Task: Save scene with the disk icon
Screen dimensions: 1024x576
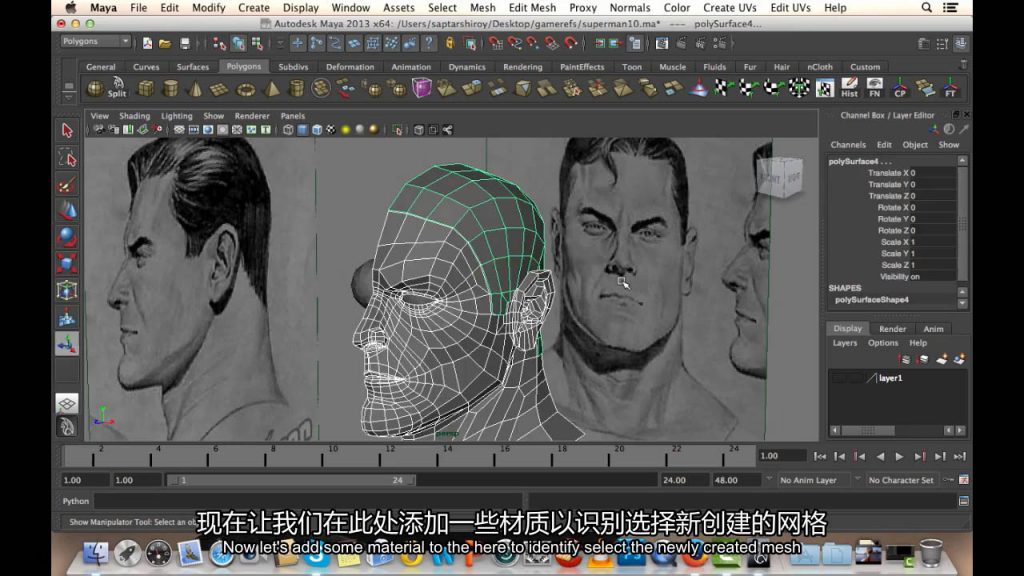Action: (x=185, y=44)
